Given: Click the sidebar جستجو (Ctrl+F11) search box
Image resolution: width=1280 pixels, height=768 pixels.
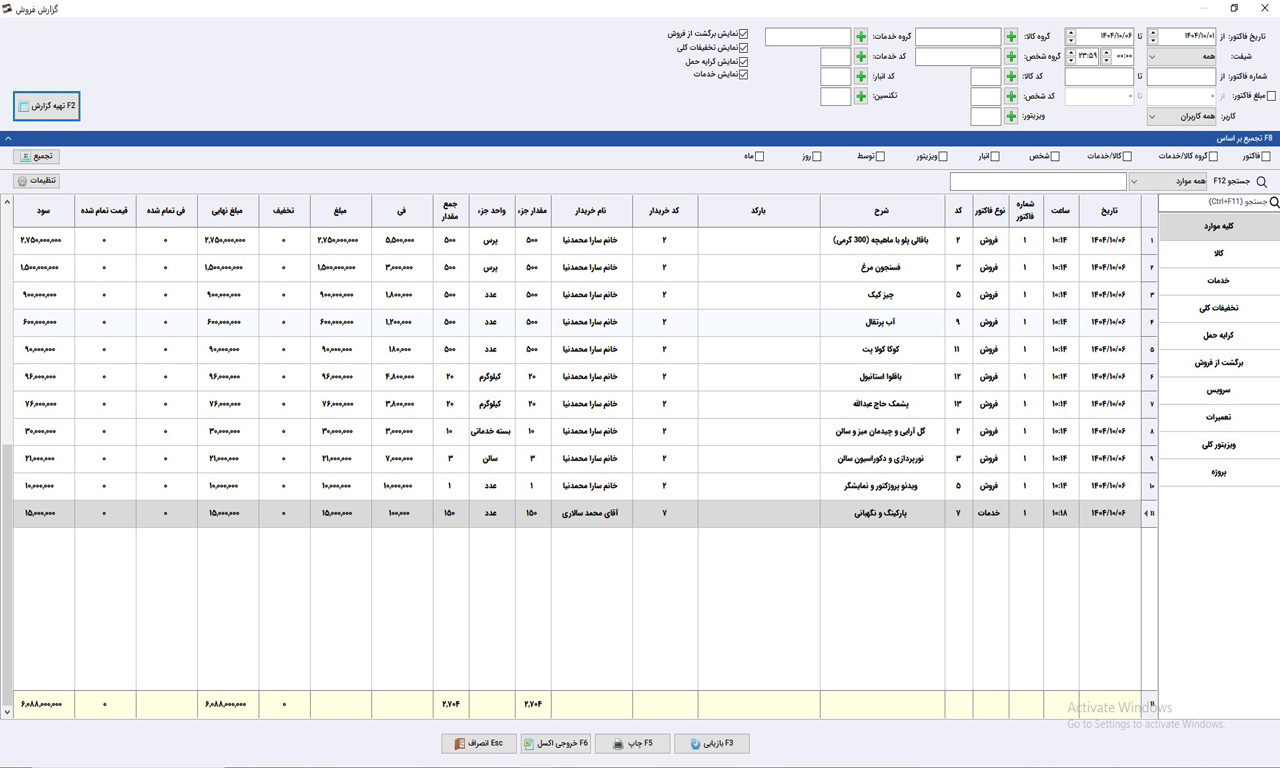Looking at the screenshot, I should pyautogui.click(x=1212, y=202).
